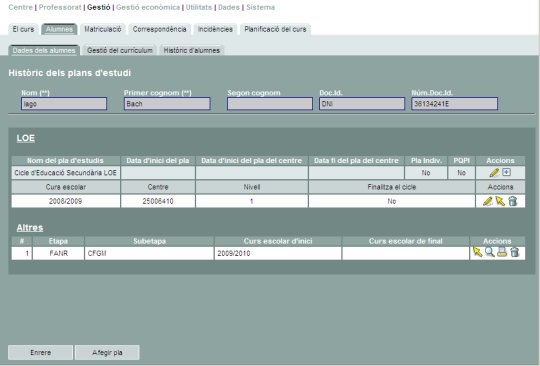Click the Afegir pla button
This screenshot has width=540, height=366.
point(107,353)
